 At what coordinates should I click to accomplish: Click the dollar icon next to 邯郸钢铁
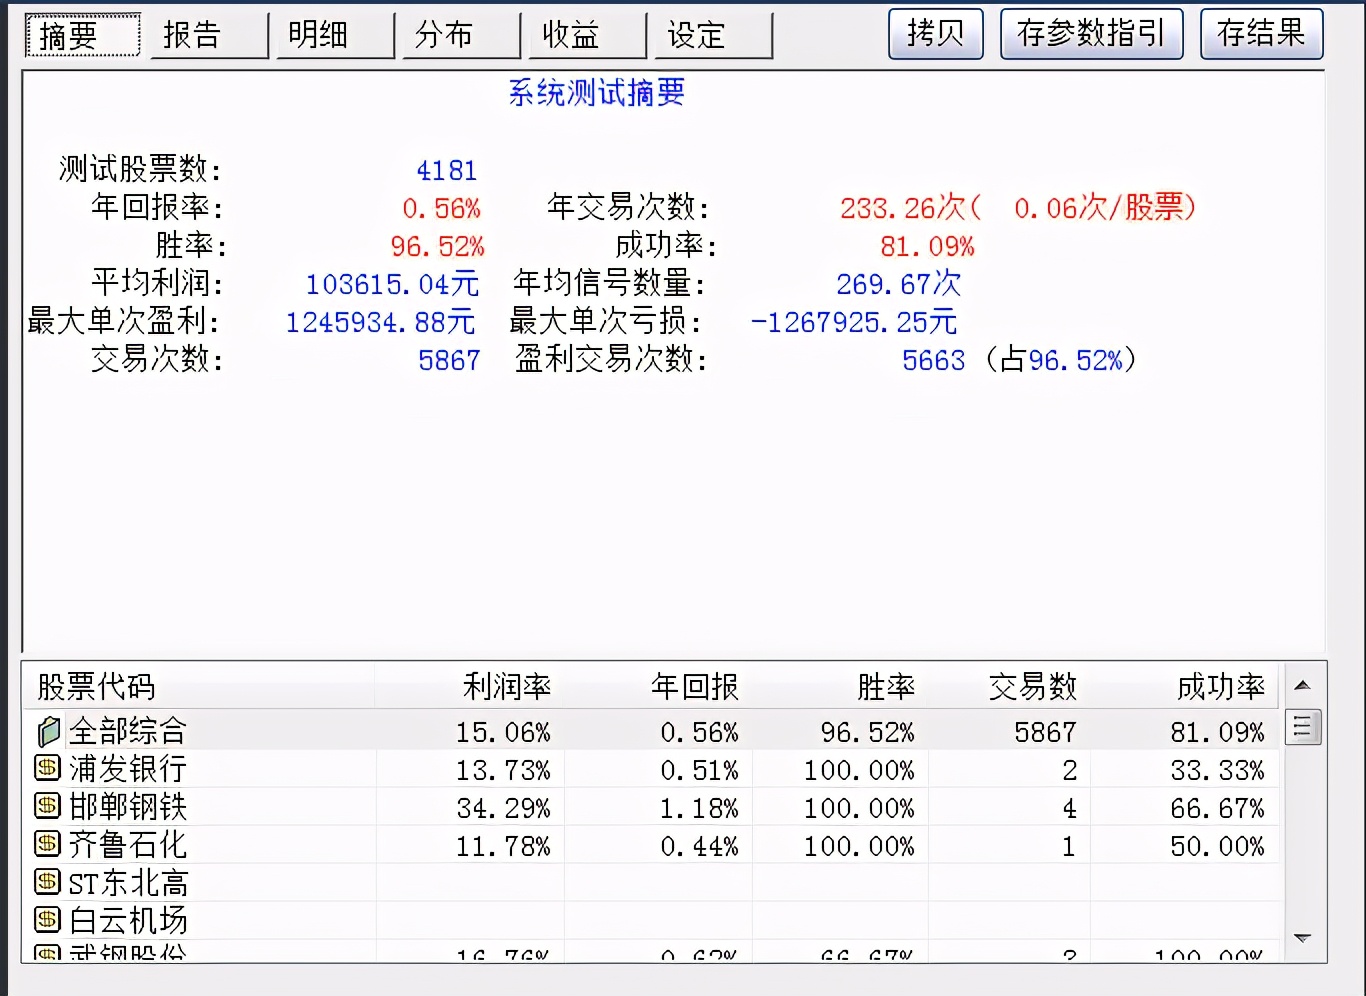[46, 807]
